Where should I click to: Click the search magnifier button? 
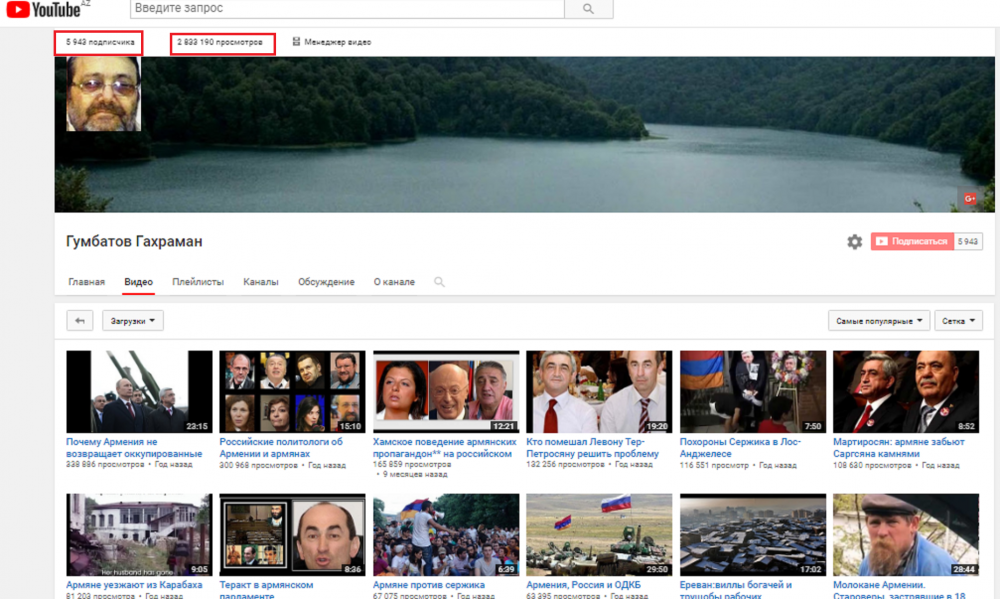pyautogui.click(x=588, y=9)
